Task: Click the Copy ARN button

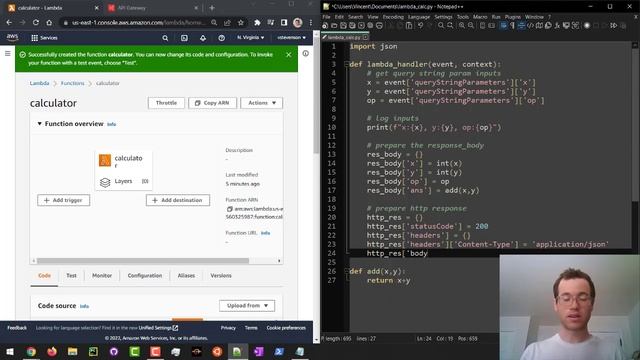Action: (212, 103)
